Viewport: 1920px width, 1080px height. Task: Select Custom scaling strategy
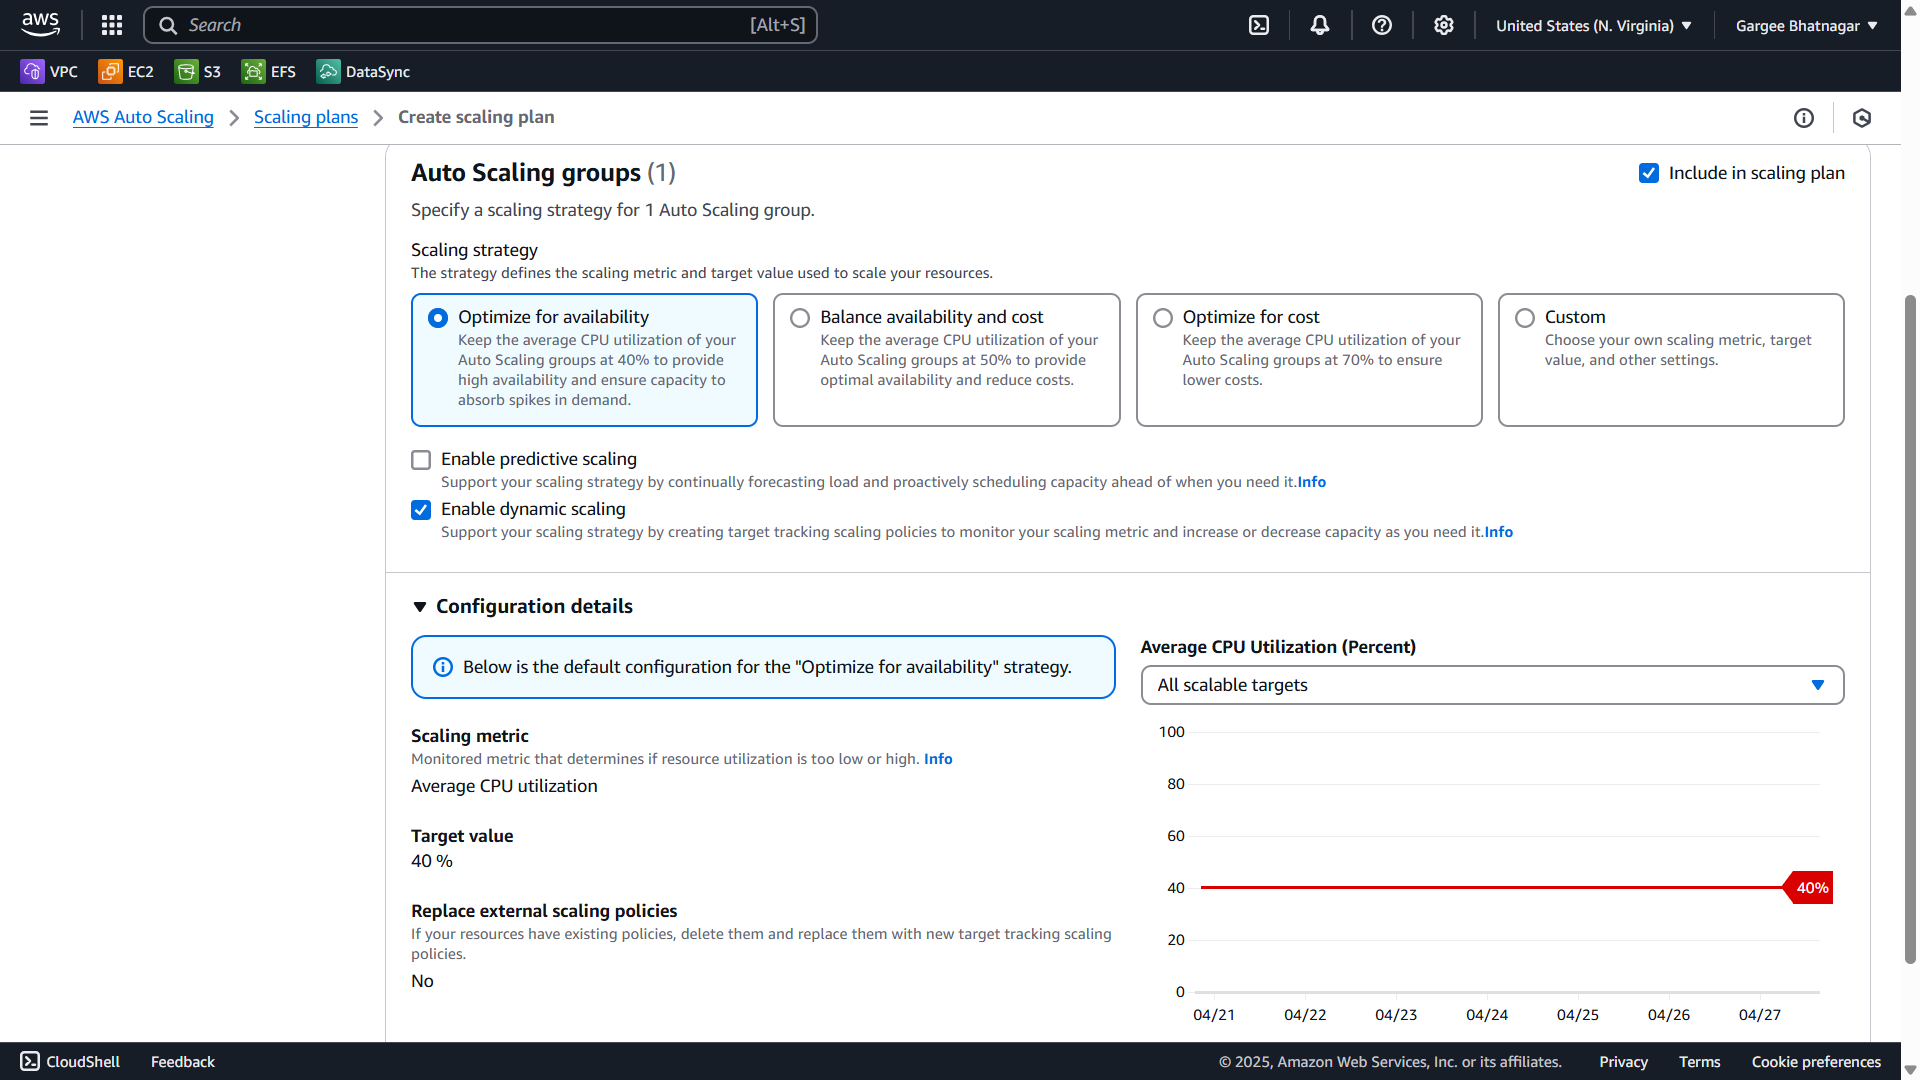point(1524,318)
